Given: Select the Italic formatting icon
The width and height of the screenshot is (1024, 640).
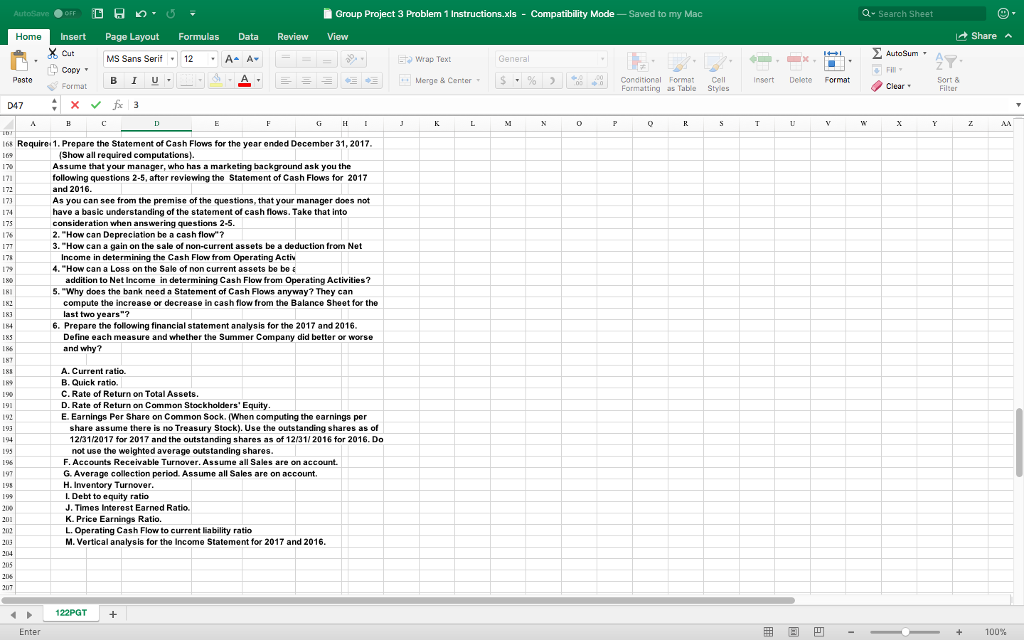Looking at the screenshot, I should point(134,81).
